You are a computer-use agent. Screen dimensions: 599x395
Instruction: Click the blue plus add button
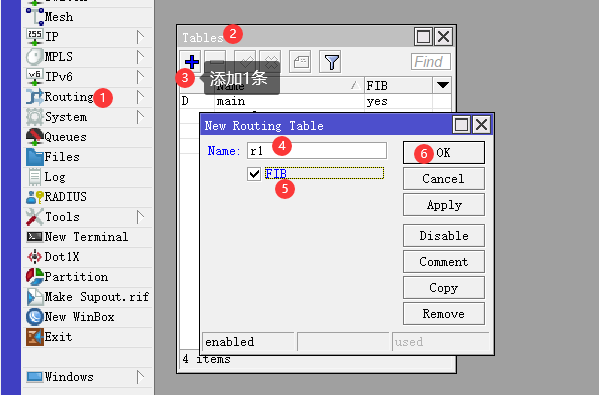click(x=191, y=62)
